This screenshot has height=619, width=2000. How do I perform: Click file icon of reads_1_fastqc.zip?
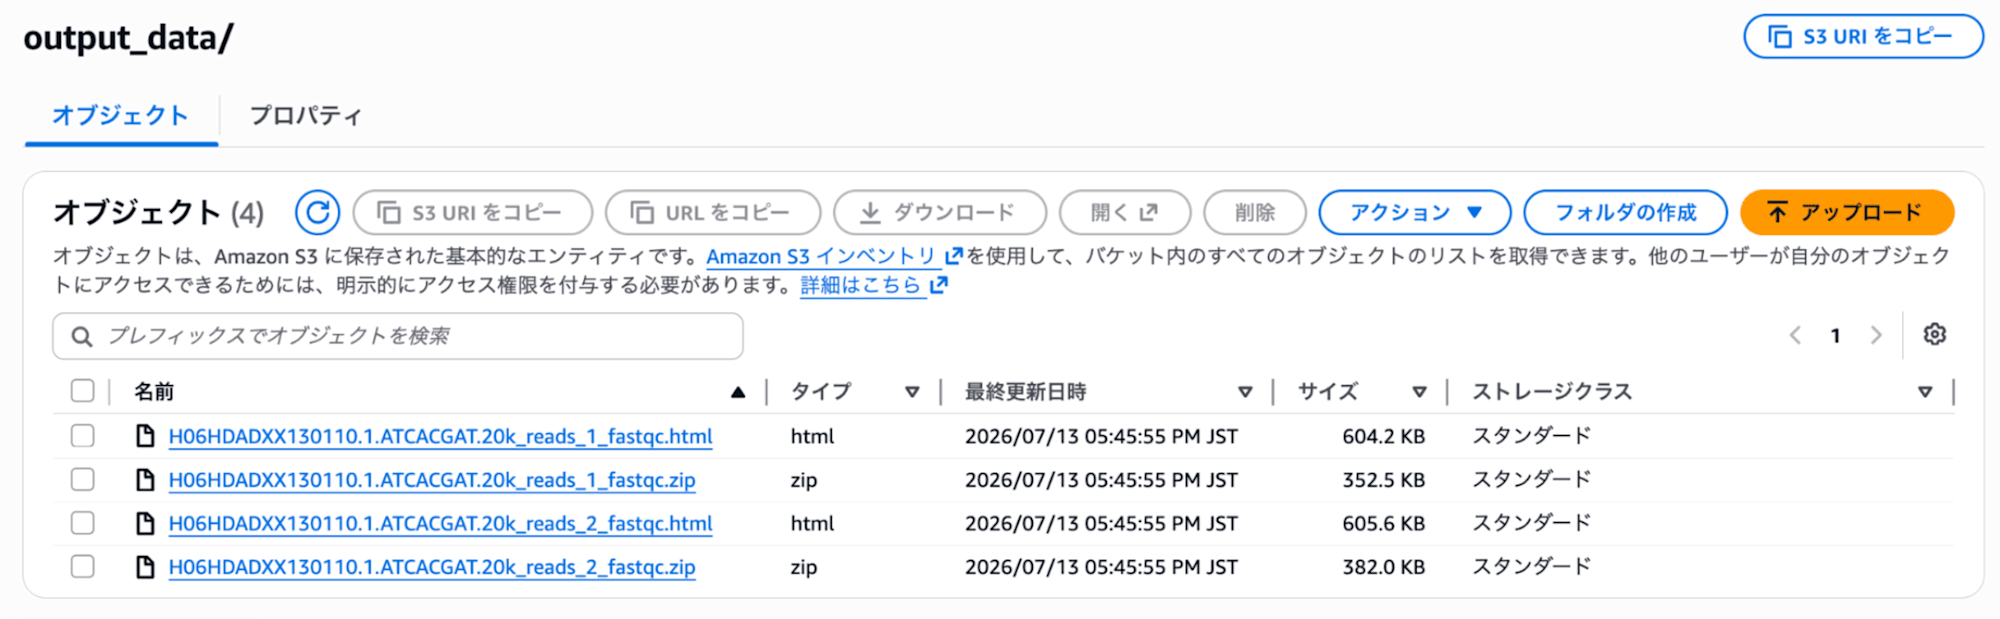pyautogui.click(x=145, y=480)
